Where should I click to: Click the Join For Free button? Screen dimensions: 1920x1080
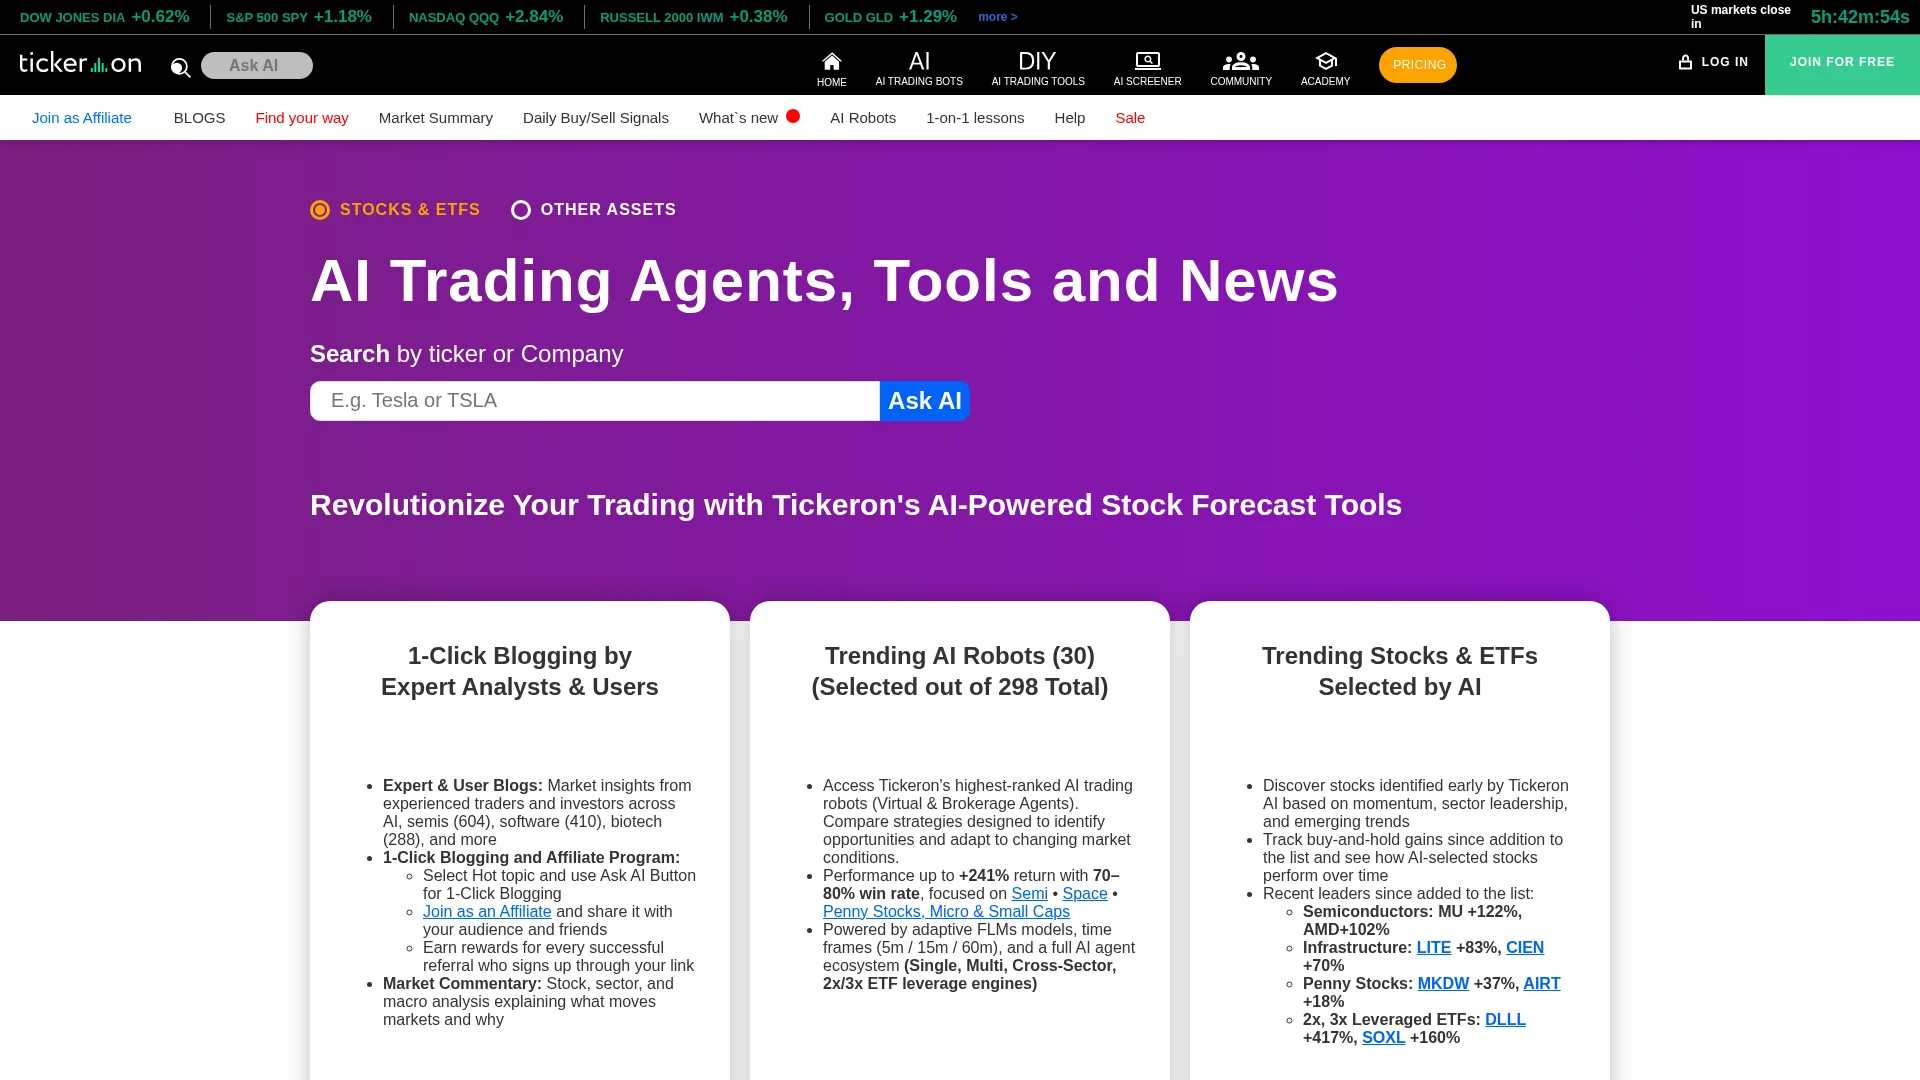tap(1842, 65)
